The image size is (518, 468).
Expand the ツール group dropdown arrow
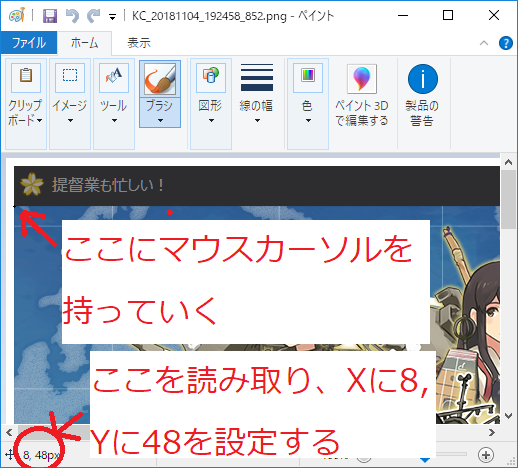114,120
